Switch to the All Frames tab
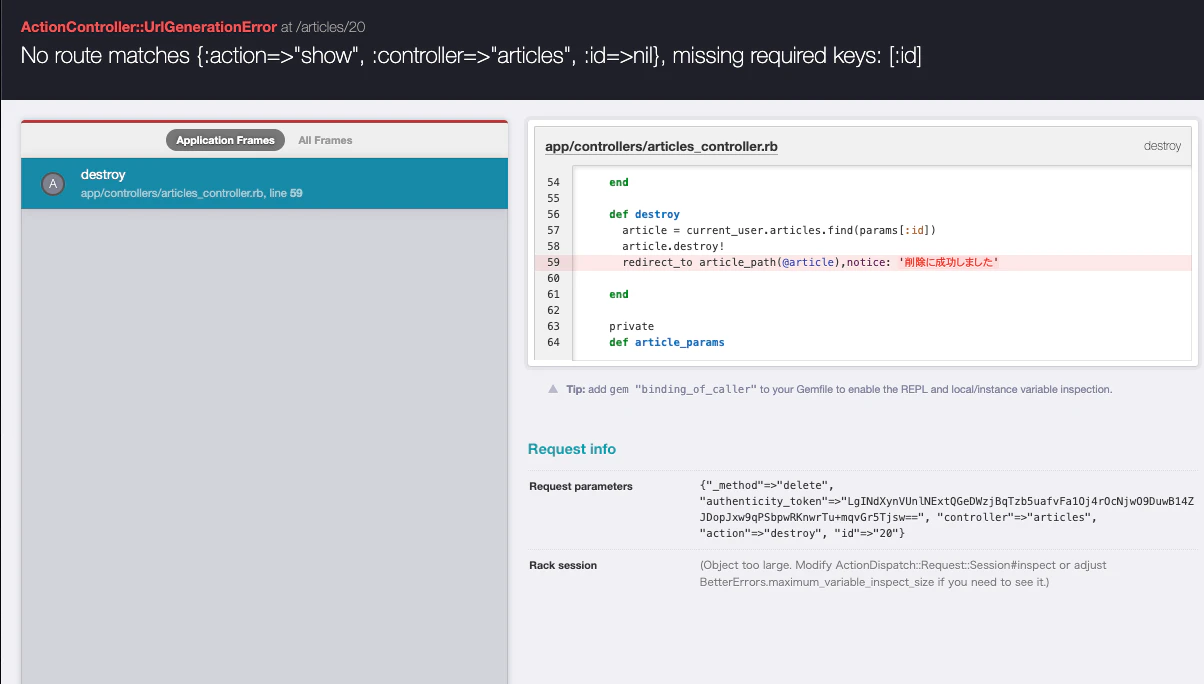Screen dimensions: 1204x684 coord(325,140)
